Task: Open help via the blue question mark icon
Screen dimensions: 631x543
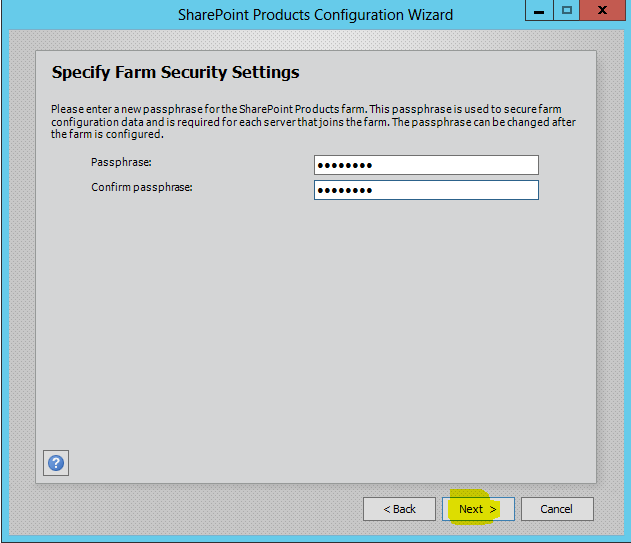Action: (x=56, y=463)
